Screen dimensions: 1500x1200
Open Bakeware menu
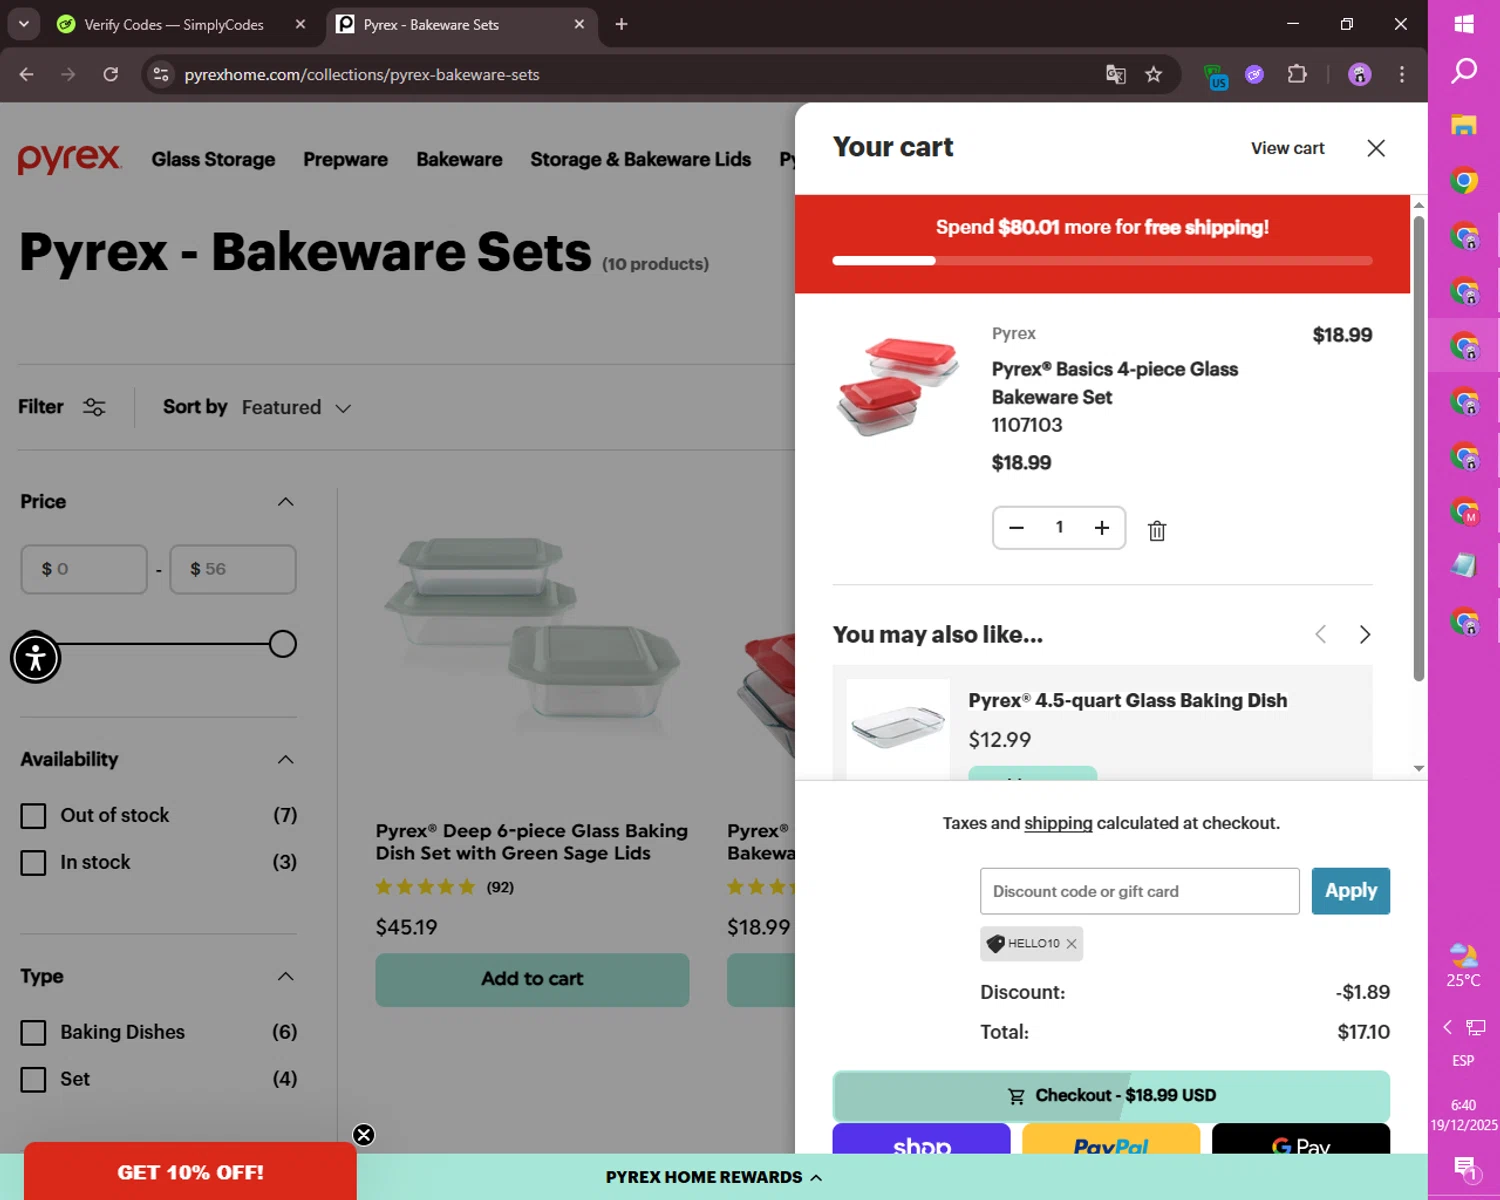click(x=459, y=160)
